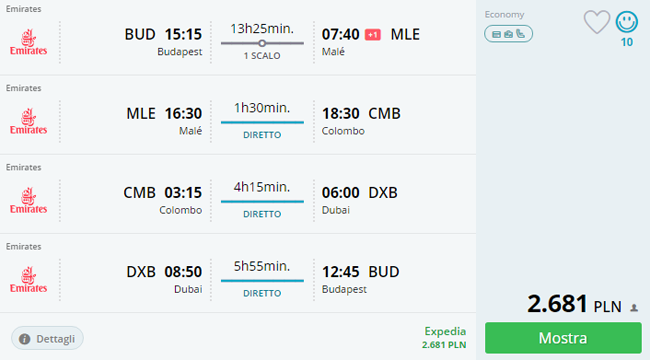Click the person icon beside the price
The width and height of the screenshot is (650, 360).
634,308
